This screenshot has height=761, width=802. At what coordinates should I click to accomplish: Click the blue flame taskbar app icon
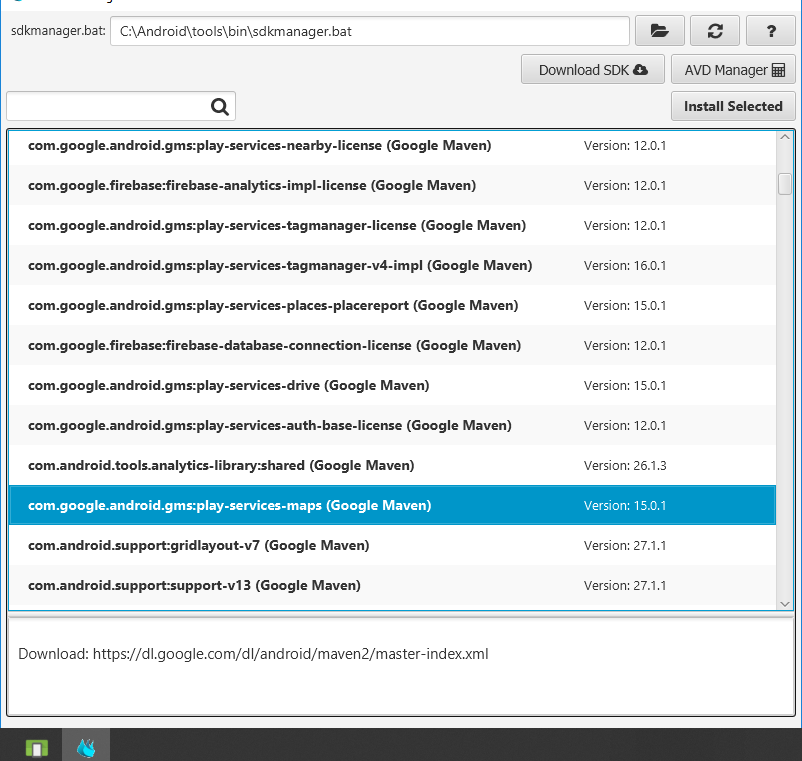click(x=86, y=748)
